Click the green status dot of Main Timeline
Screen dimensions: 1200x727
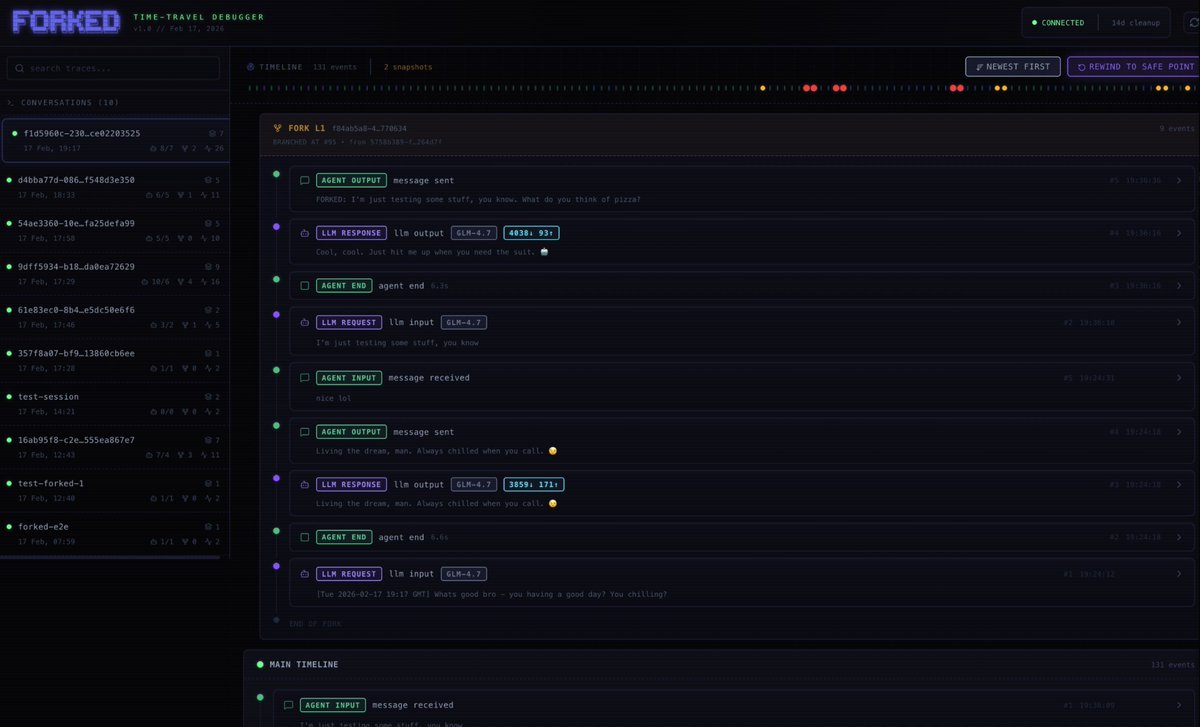[x=260, y=664]
